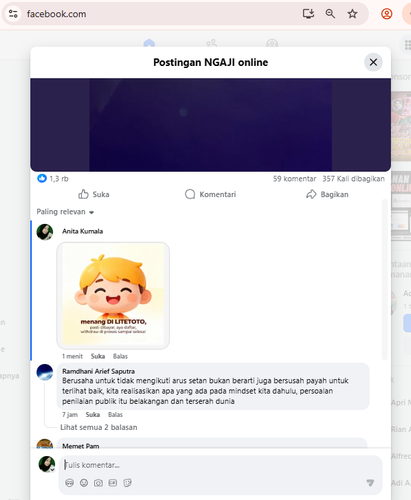Click the Suka button under the post
Image resolution: width=411 pixels, height=500 pixels.
point(94,194)
